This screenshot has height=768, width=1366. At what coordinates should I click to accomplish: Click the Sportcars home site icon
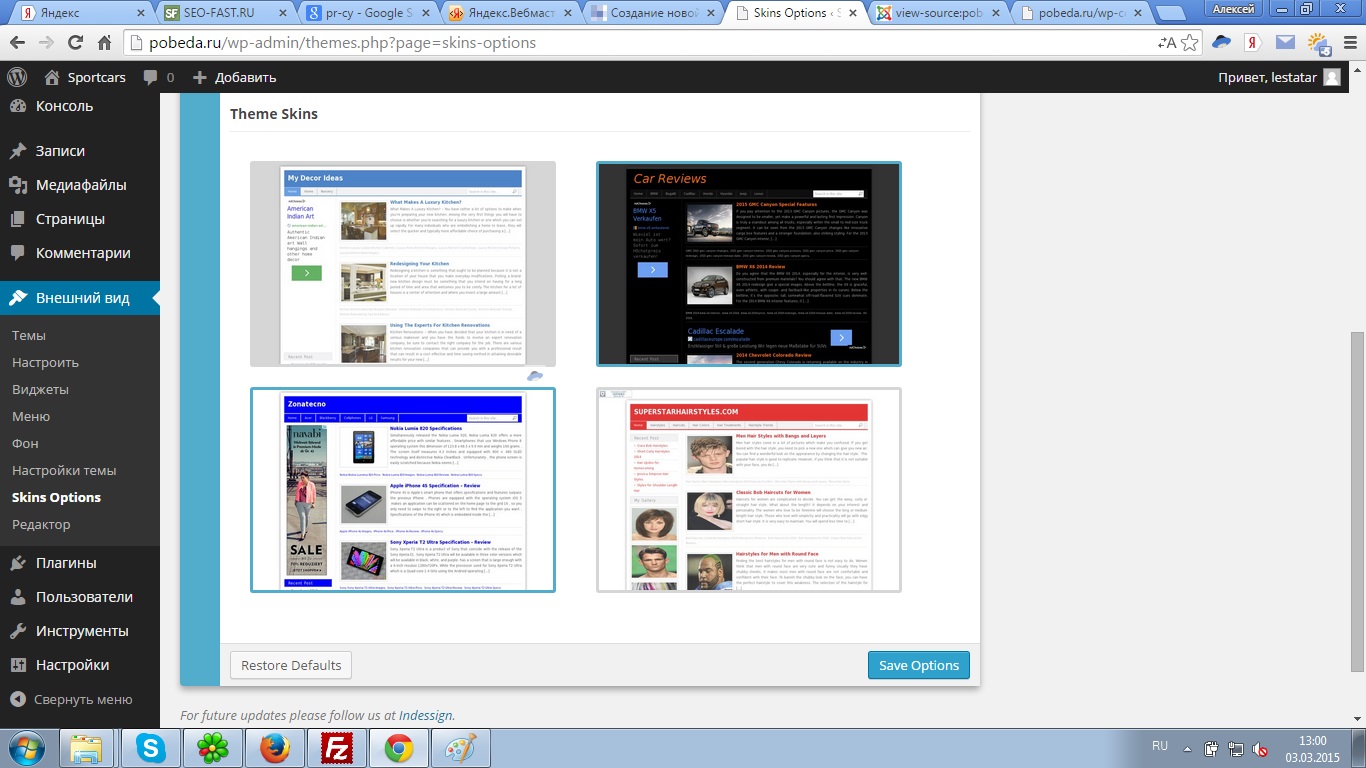pos(52,77)
